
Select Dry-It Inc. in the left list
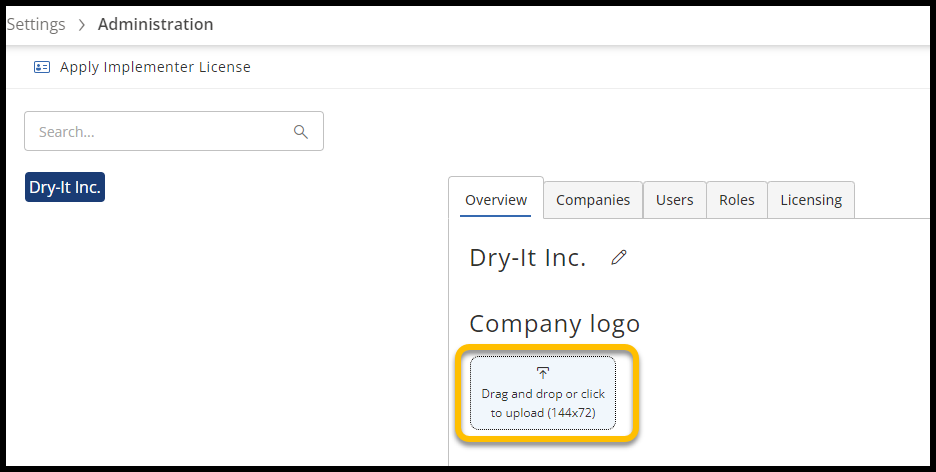click(x=65, y=187)
